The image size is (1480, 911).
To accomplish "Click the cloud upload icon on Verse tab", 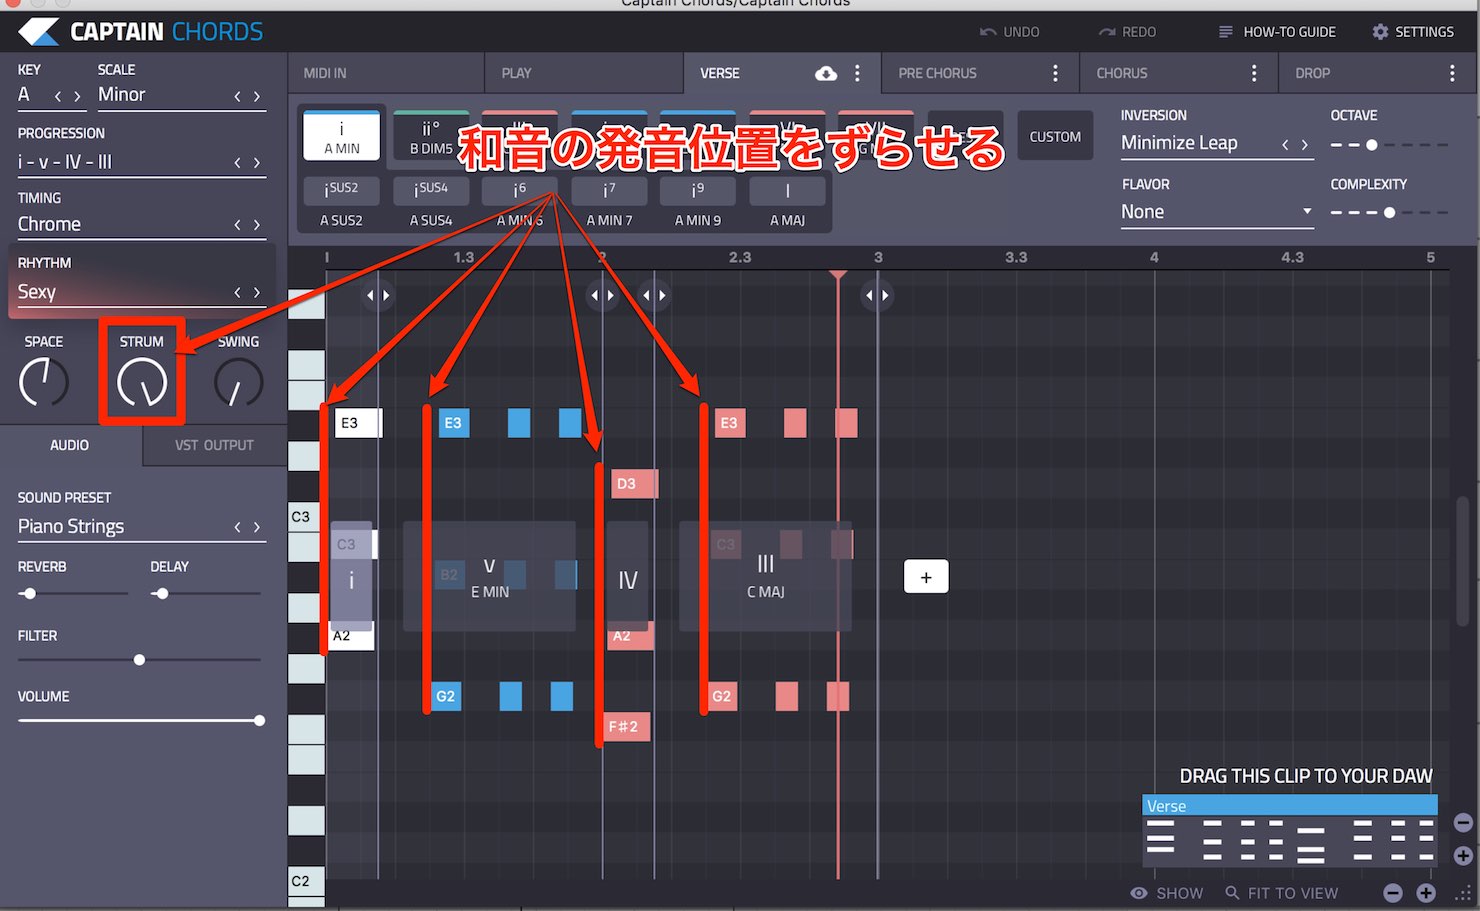I will (826, 73).
